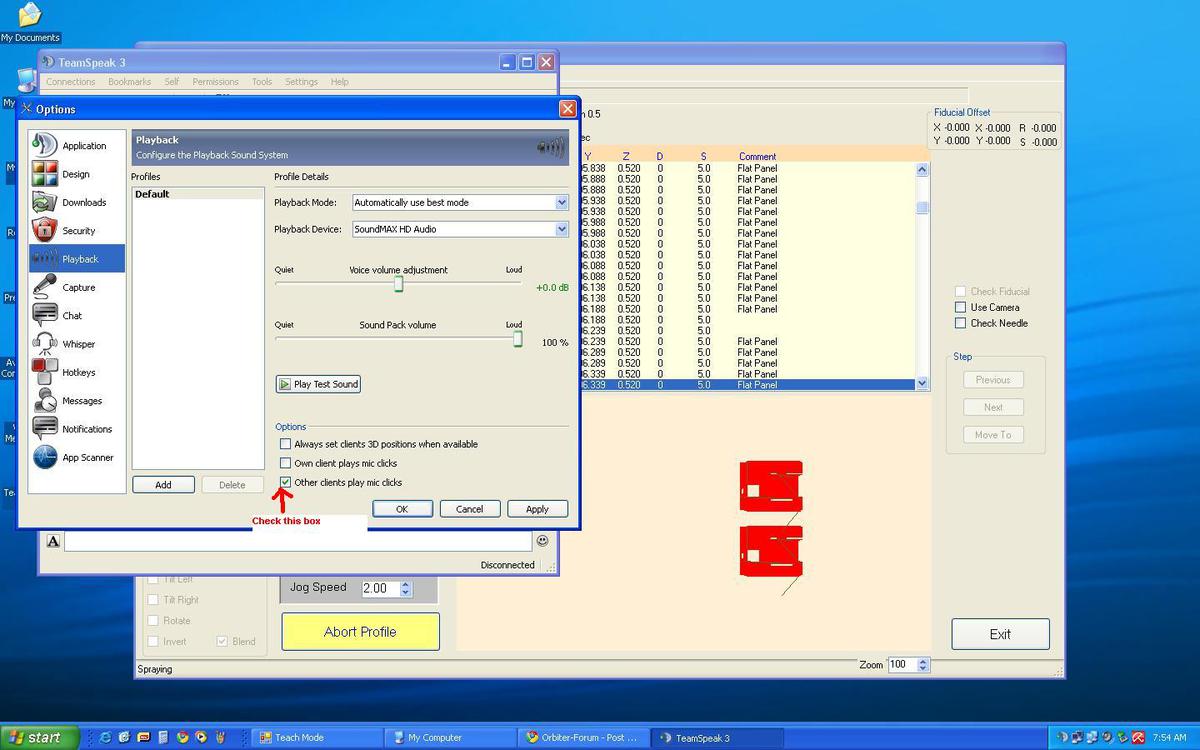Open the Tools menu in TeamSpeak

tap(262, 82)
